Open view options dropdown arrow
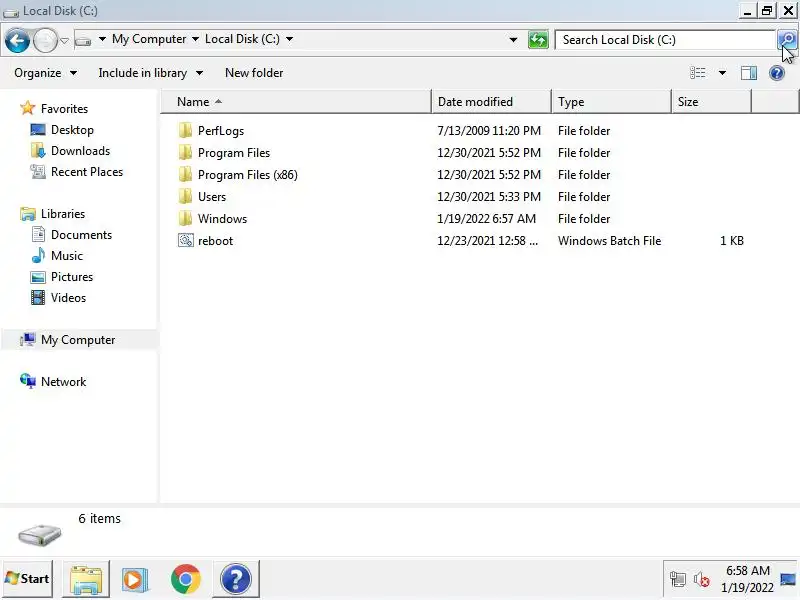The height and width of the screenshot is (600, 800). pyautogui.click(x=722, y=73)
